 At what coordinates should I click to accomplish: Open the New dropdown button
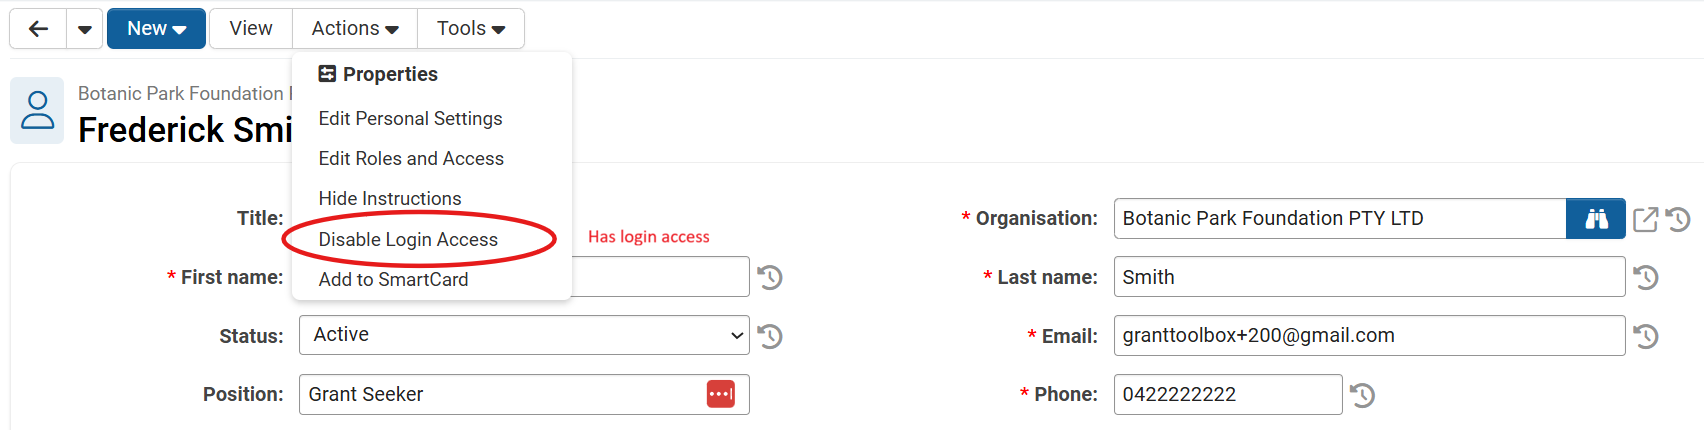pyautogui.click(x=156, y=29)
